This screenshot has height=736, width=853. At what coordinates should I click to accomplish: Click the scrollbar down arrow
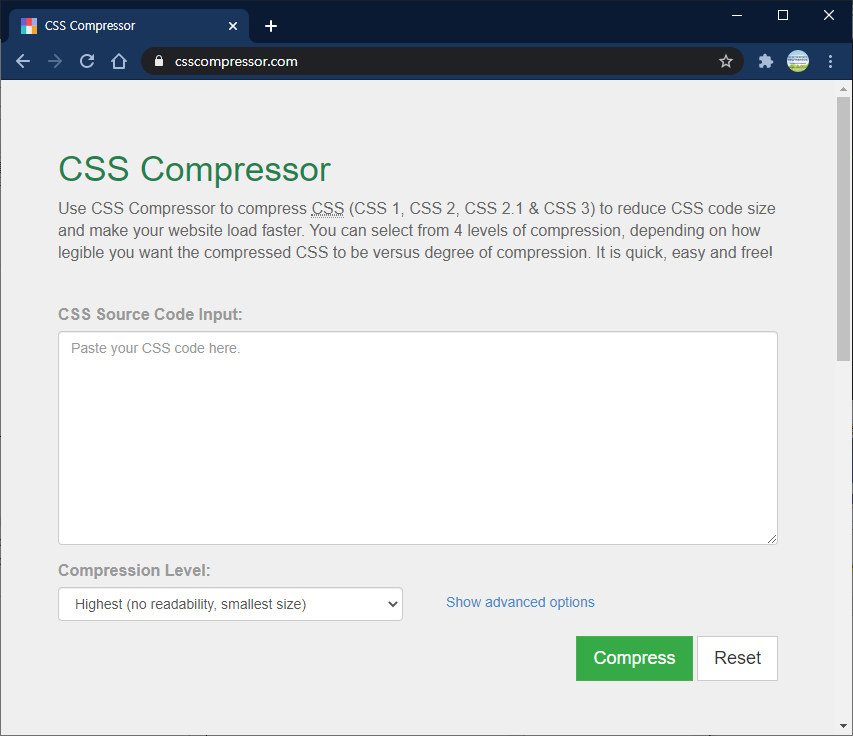click(x=843, y=726)
